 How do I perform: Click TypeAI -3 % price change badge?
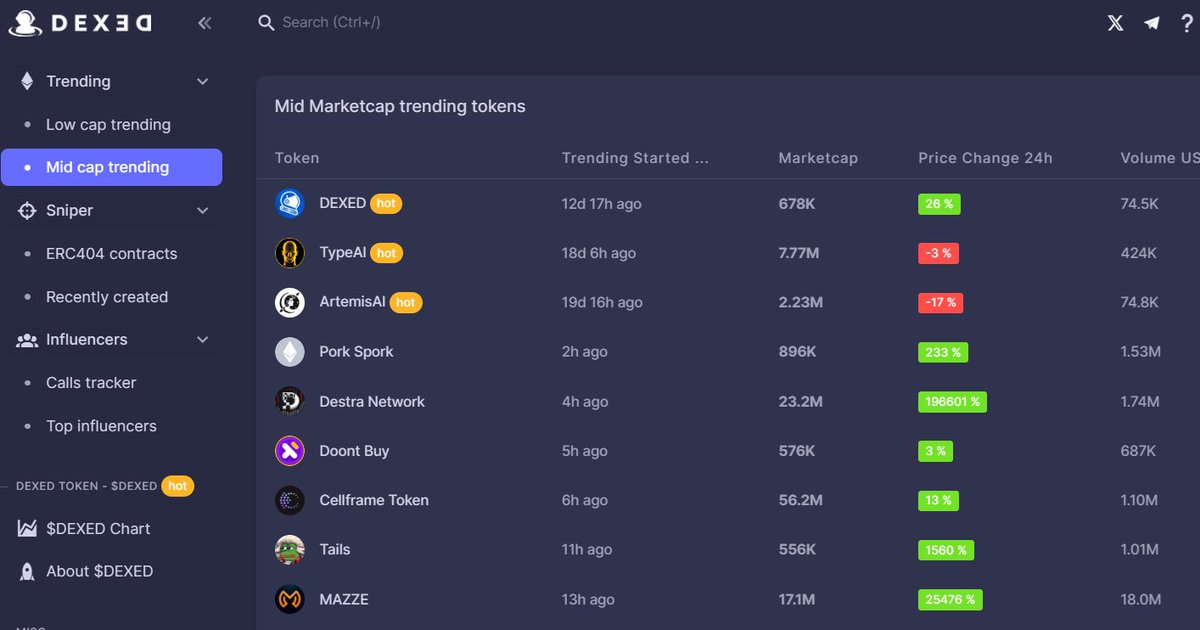point(939,253)
